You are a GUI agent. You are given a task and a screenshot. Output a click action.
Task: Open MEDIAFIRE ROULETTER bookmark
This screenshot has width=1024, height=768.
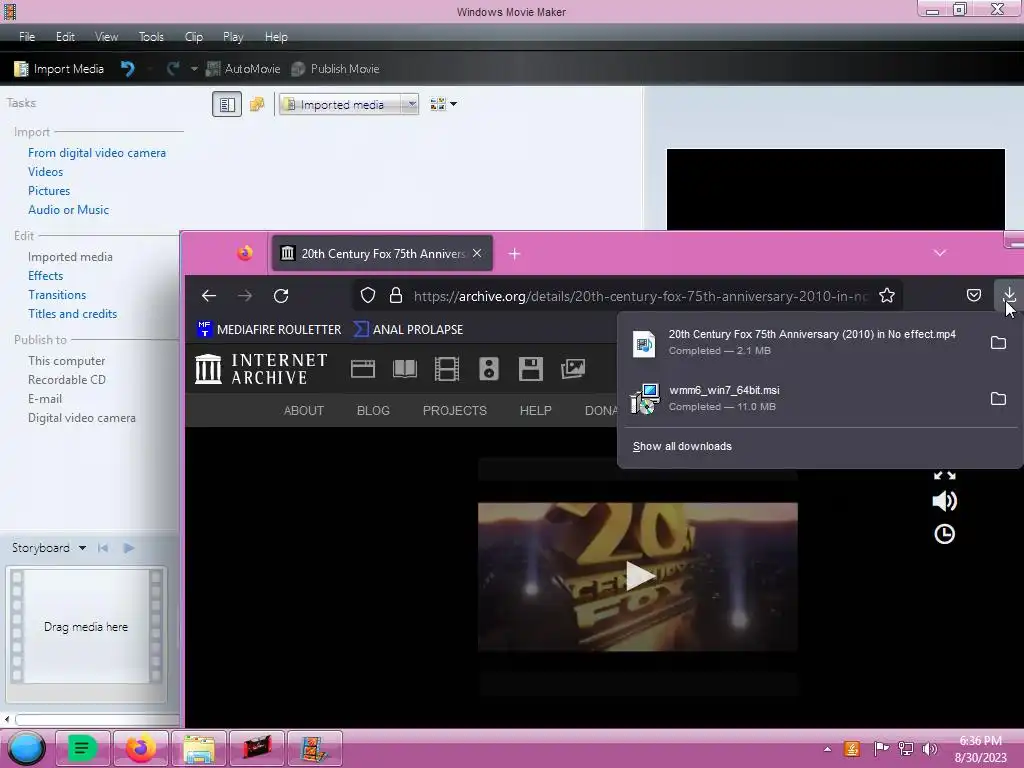pos(269,330)
